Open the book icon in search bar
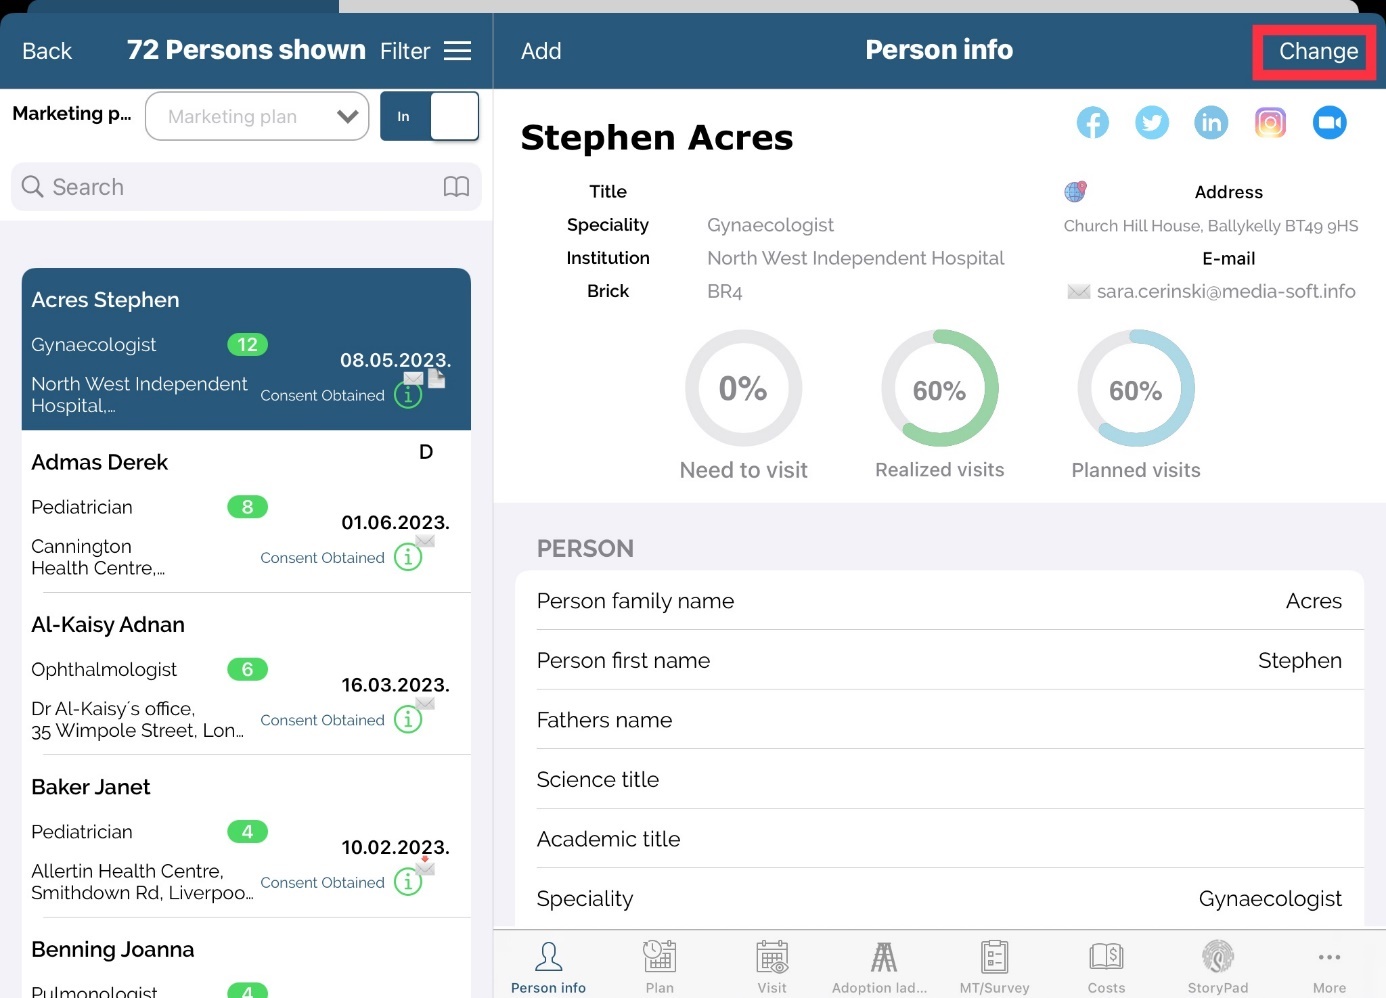Screen dimensions: 1386x998 [456, 187]
